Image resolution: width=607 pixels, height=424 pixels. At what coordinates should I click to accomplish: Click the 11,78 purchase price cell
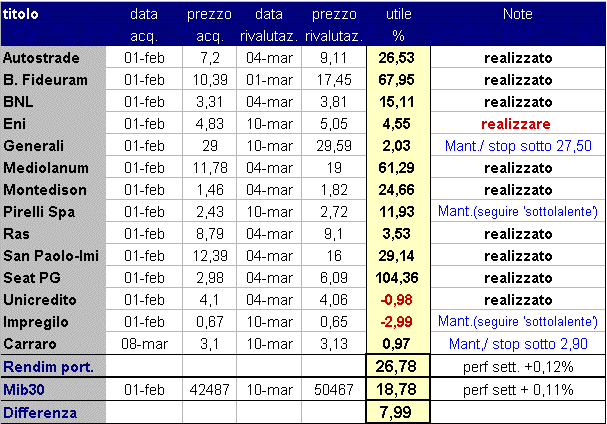(x=209, y=168)
